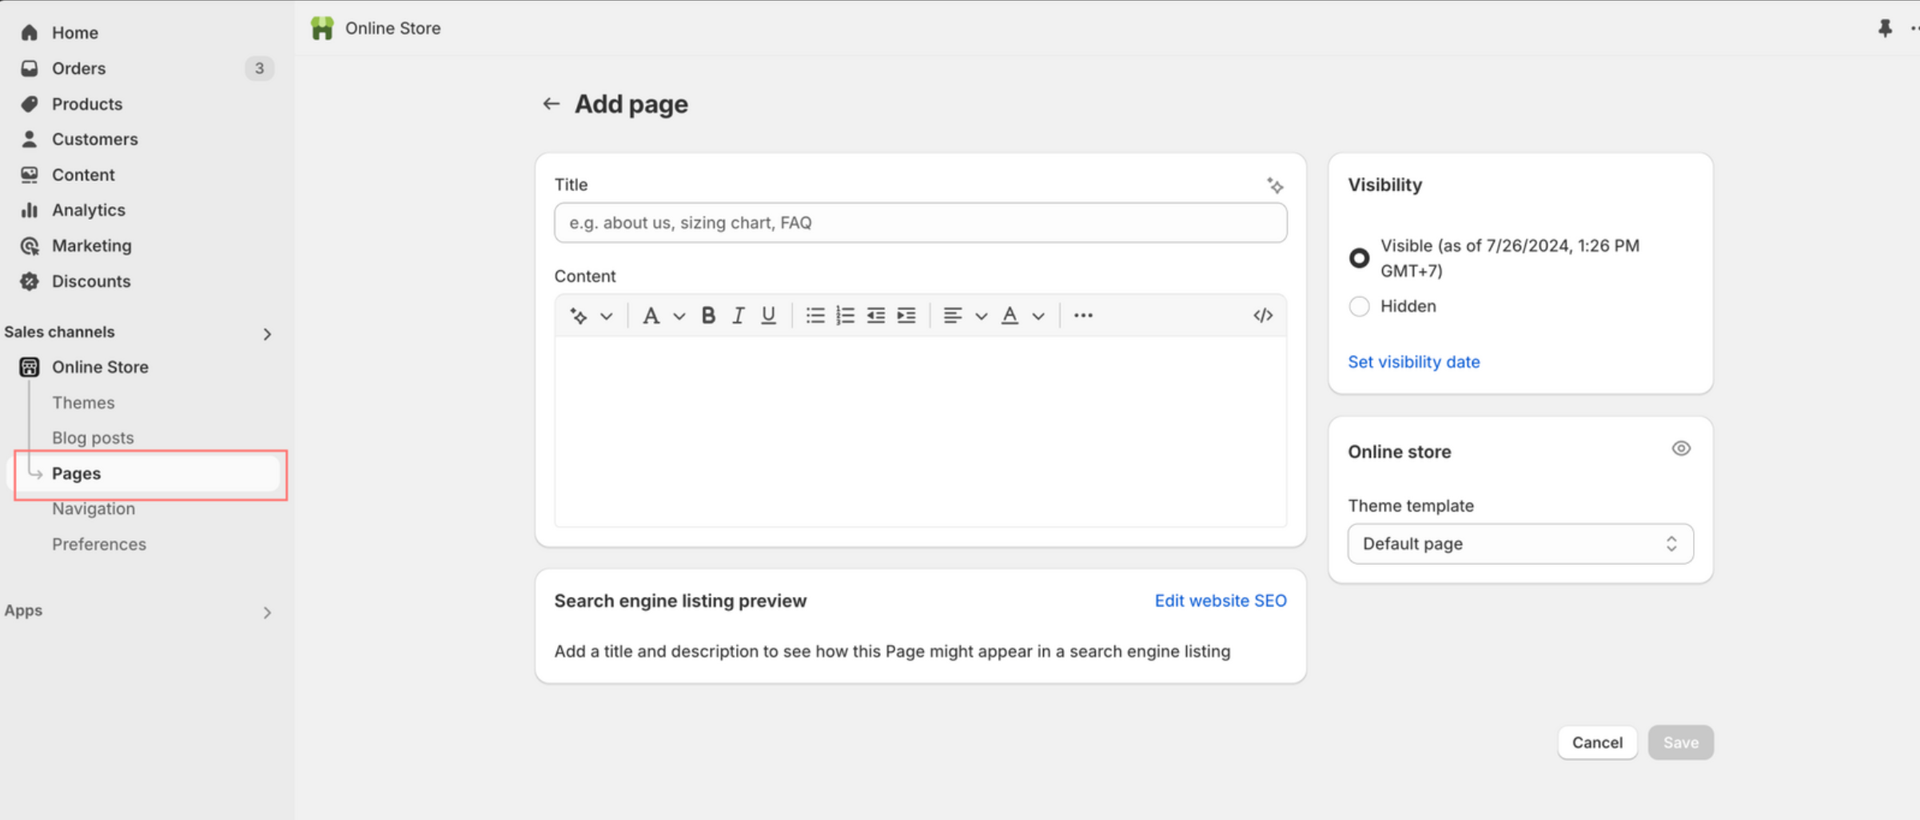Expand the Apps chevron

click(267, 612)
